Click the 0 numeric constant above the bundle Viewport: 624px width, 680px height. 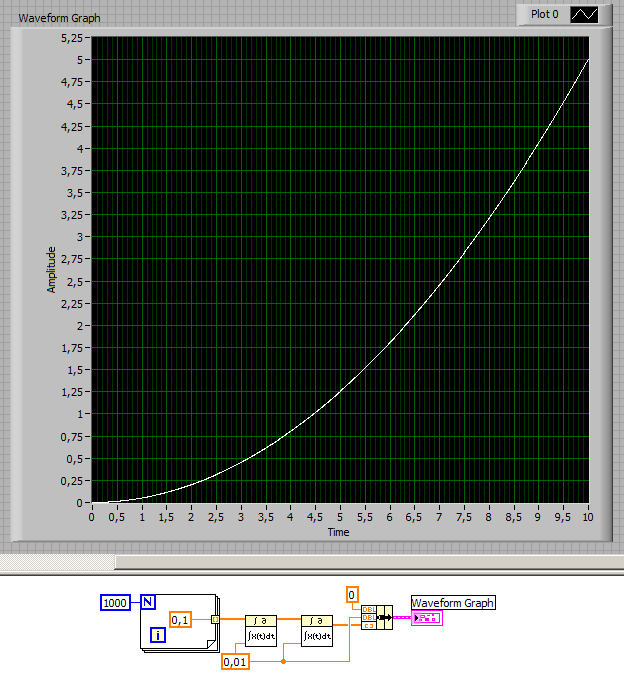pos(352,595)
